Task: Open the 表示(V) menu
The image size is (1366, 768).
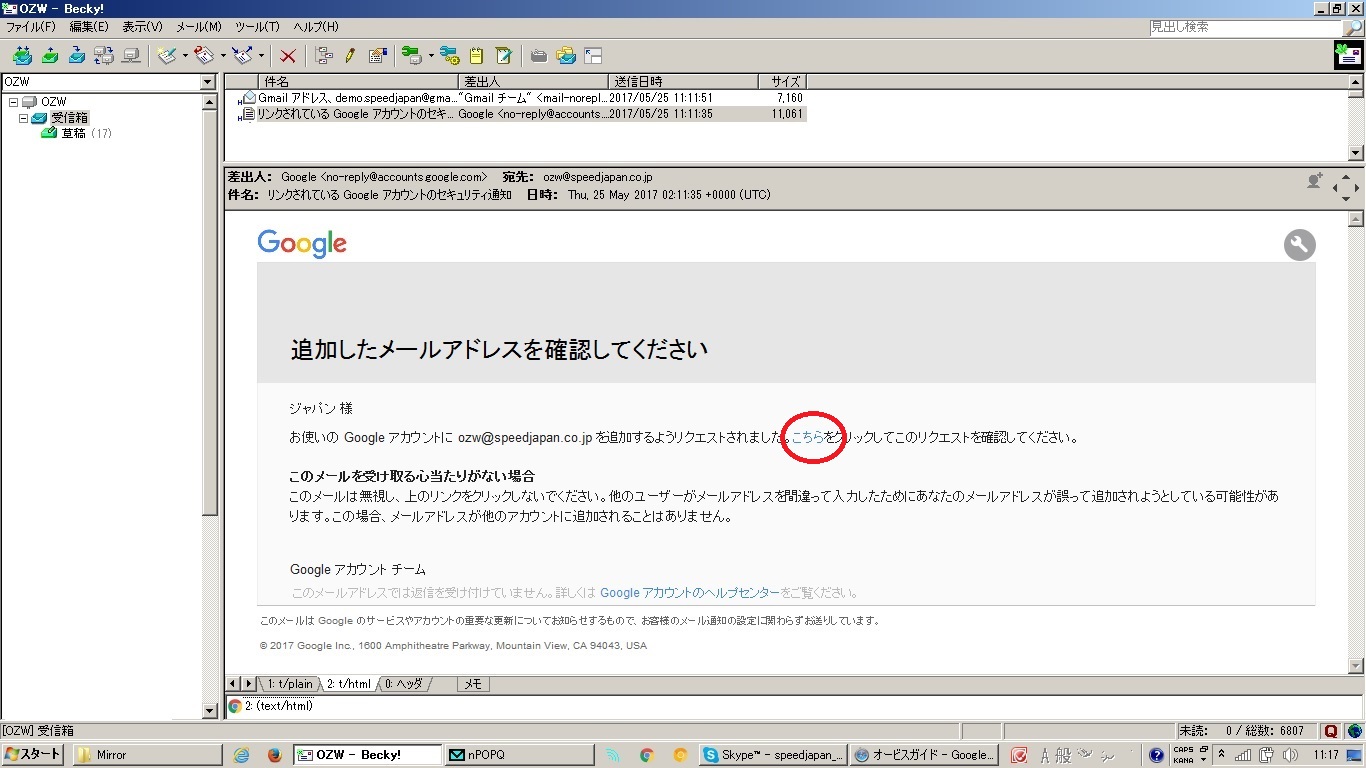Action: (143, 27)
